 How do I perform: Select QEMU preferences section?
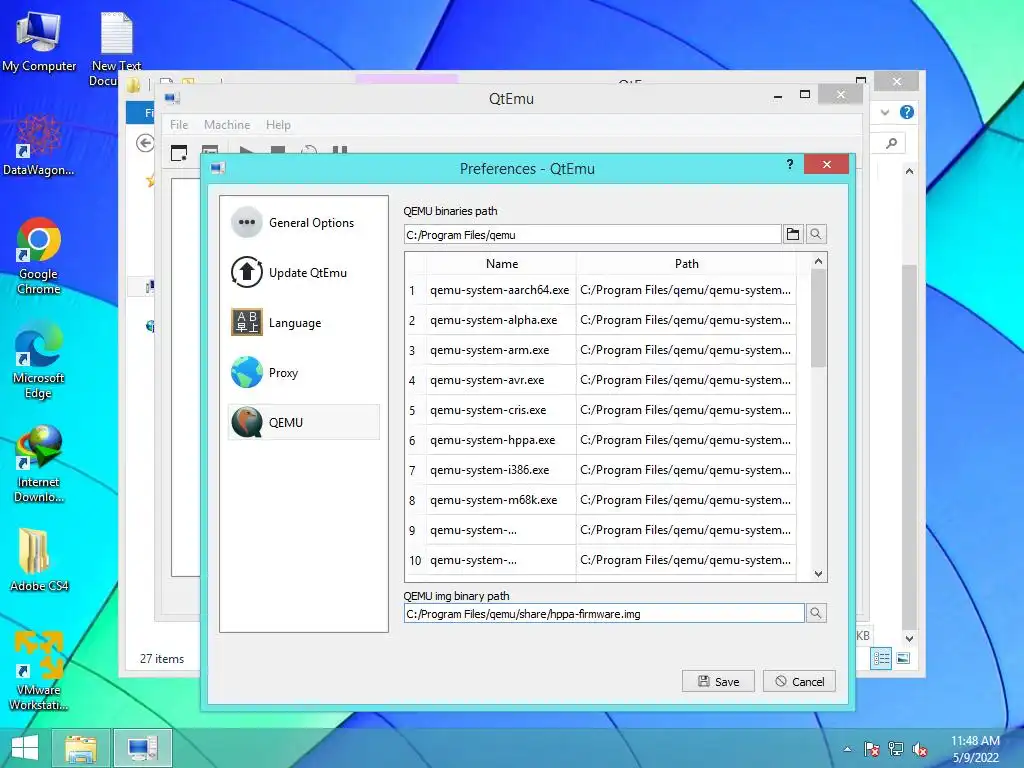point(304,423)
